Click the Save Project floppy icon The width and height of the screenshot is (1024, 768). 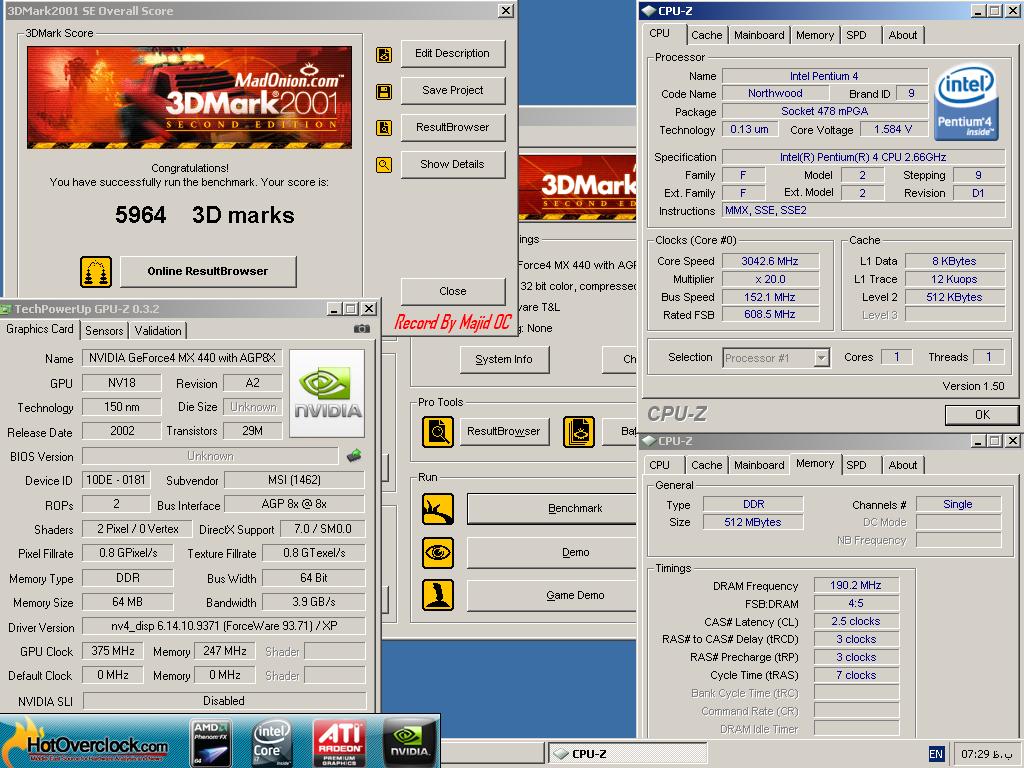[x=384, y=91]
